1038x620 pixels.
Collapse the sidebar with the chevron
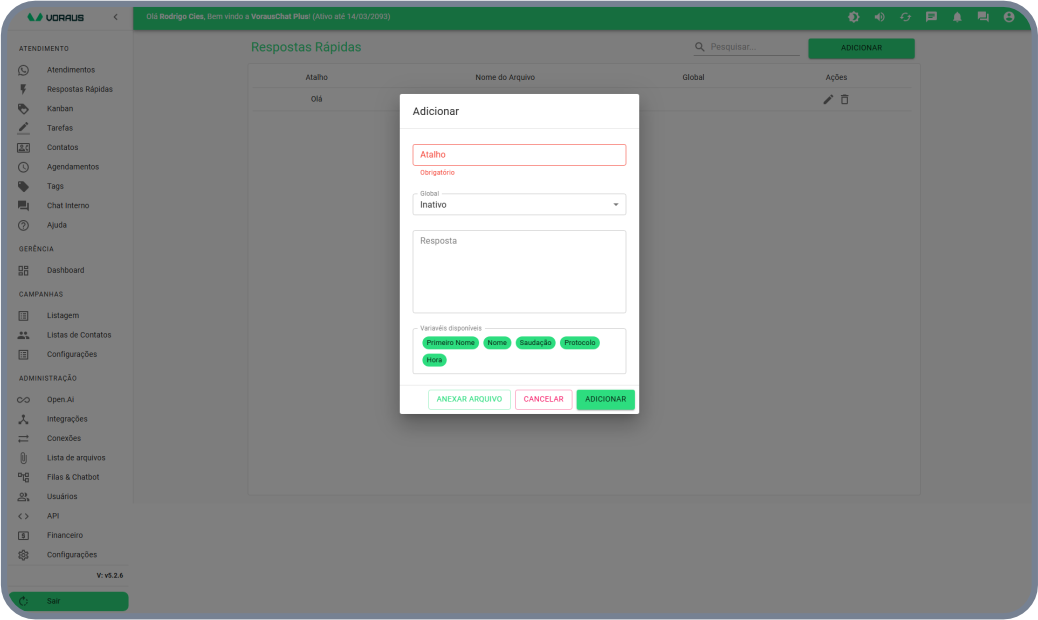coord(115,17)
